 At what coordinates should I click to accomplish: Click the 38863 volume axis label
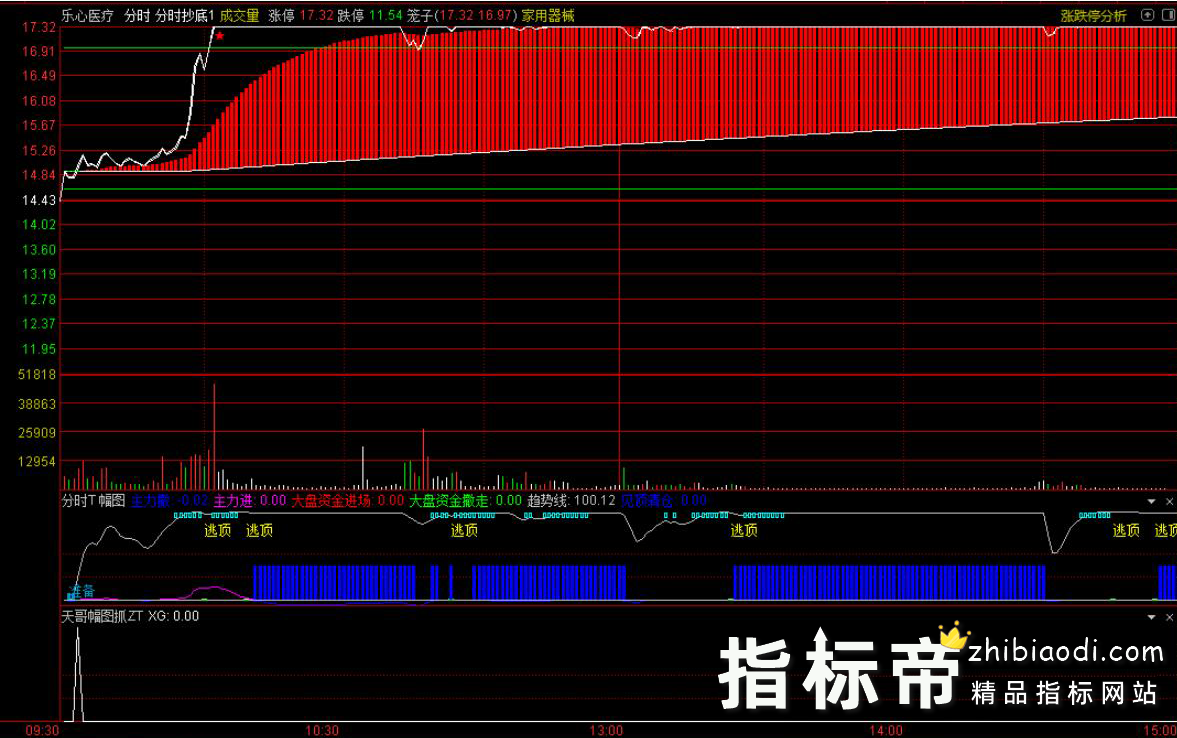[37, 404]
